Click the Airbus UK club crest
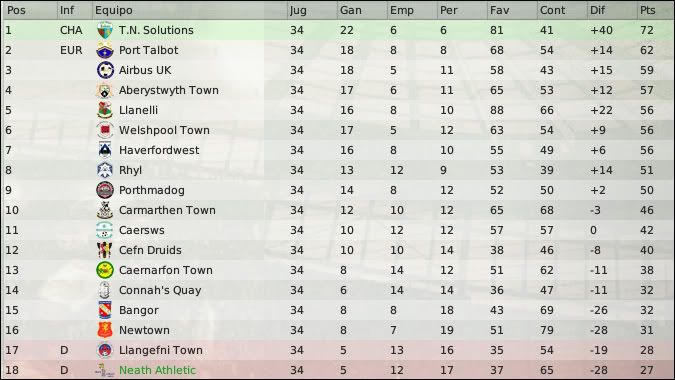 (x=105, y=70)
